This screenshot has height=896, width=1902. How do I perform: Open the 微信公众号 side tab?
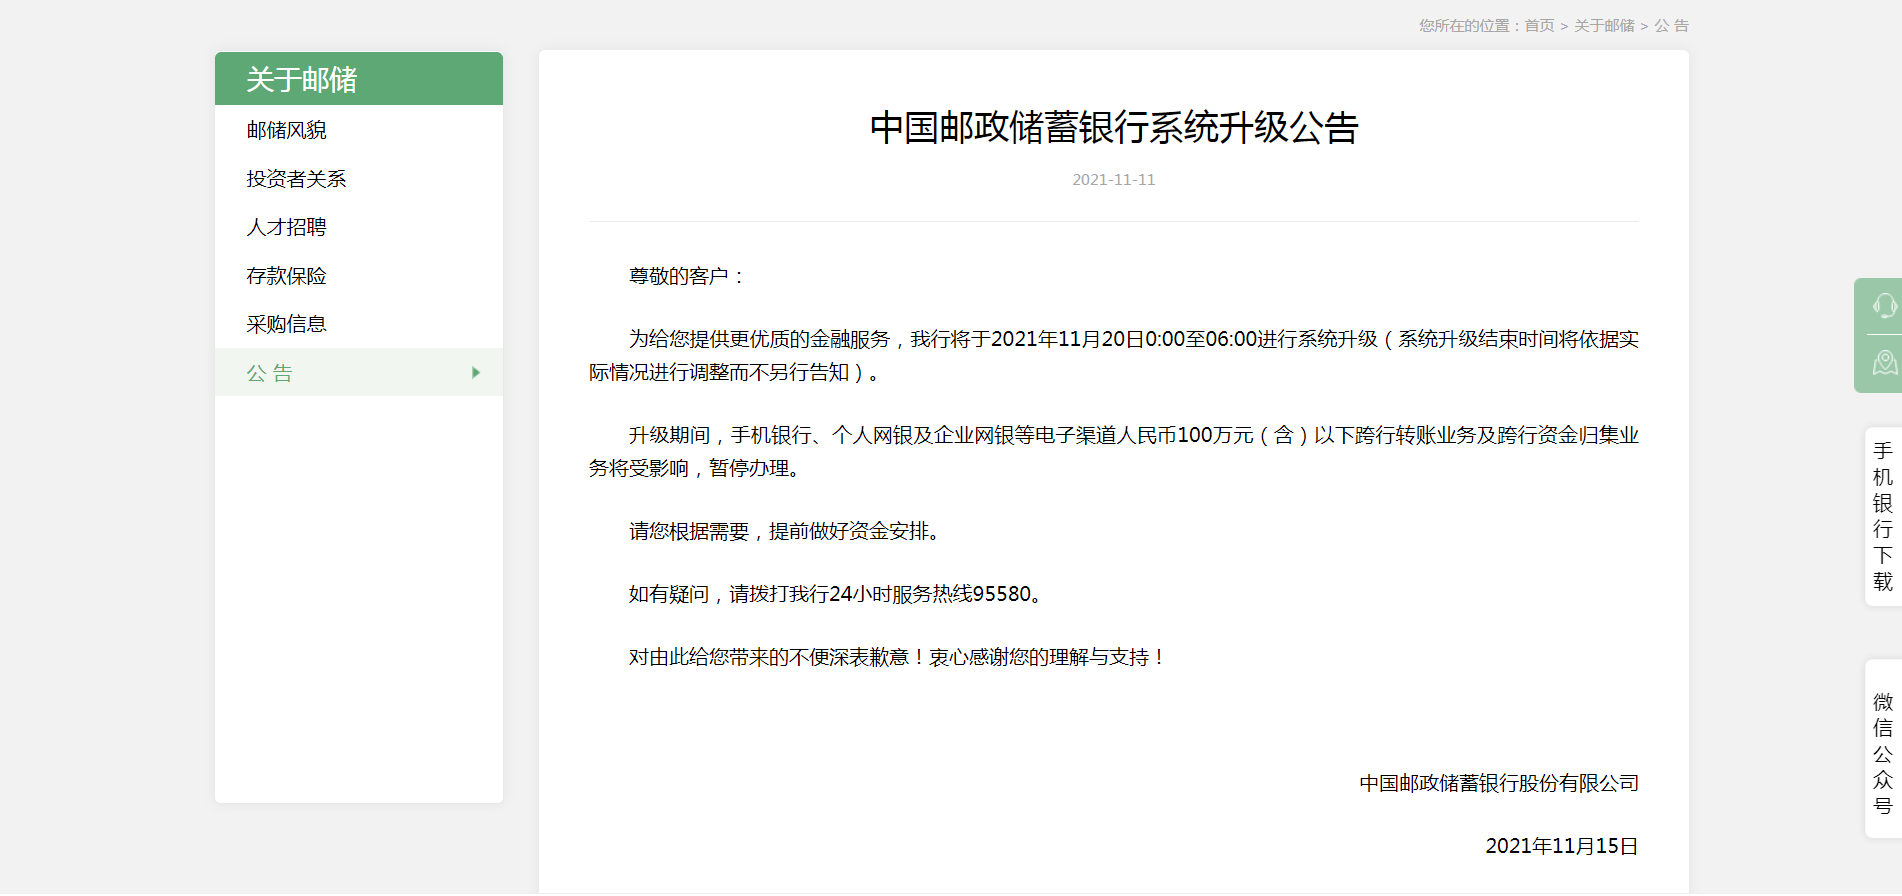[1883, 748]
